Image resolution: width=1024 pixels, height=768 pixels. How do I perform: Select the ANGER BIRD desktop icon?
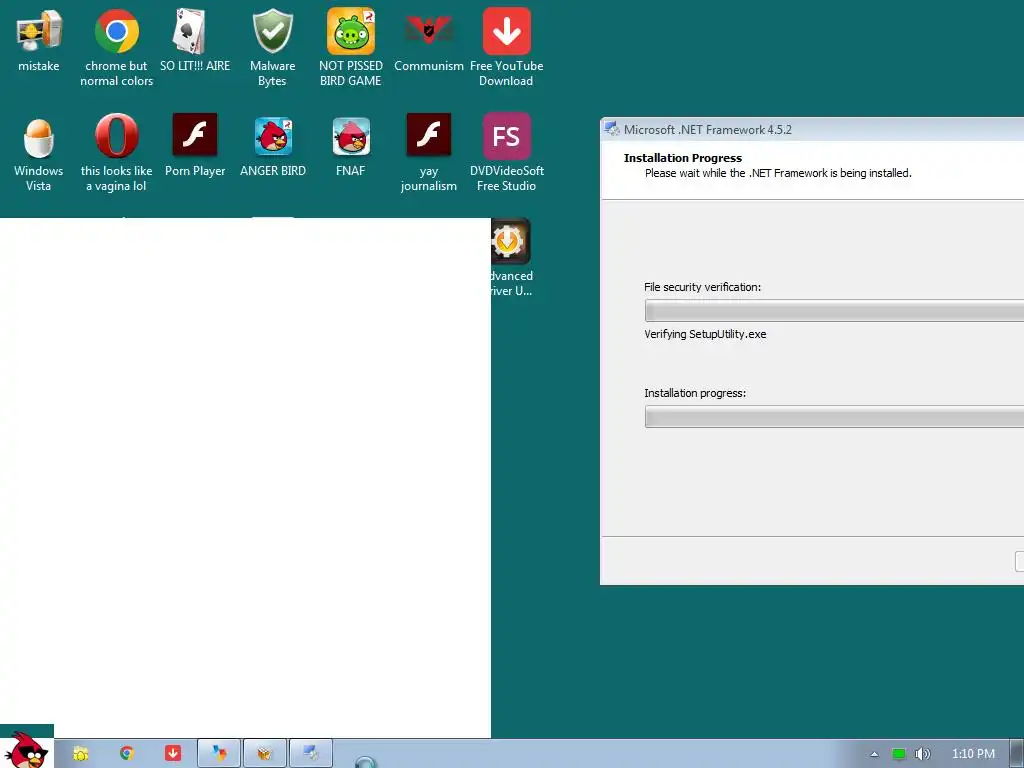[272, 145]
